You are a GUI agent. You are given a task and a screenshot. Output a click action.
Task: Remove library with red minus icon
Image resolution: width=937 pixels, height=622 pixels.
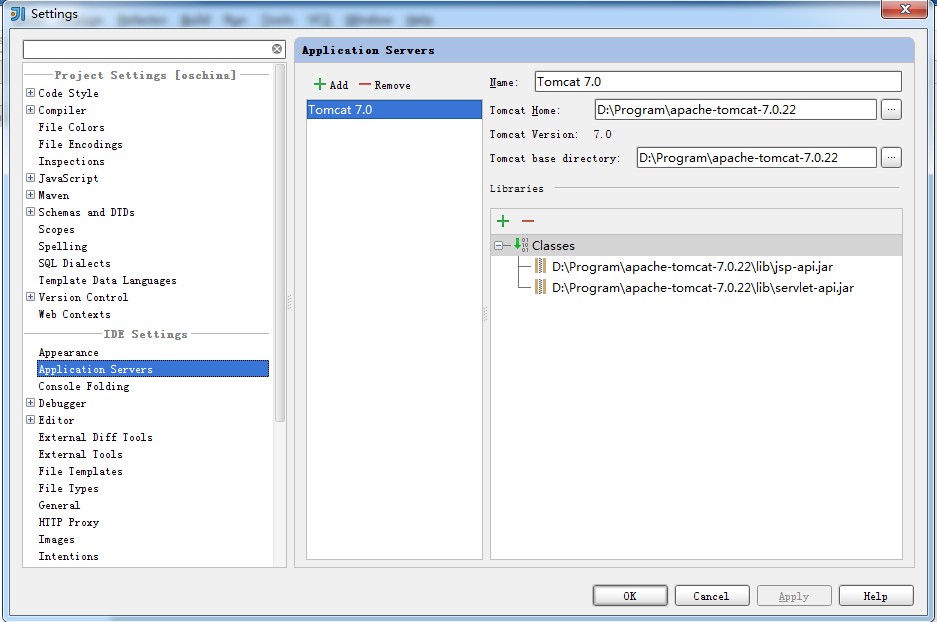(x=528, y=221)
